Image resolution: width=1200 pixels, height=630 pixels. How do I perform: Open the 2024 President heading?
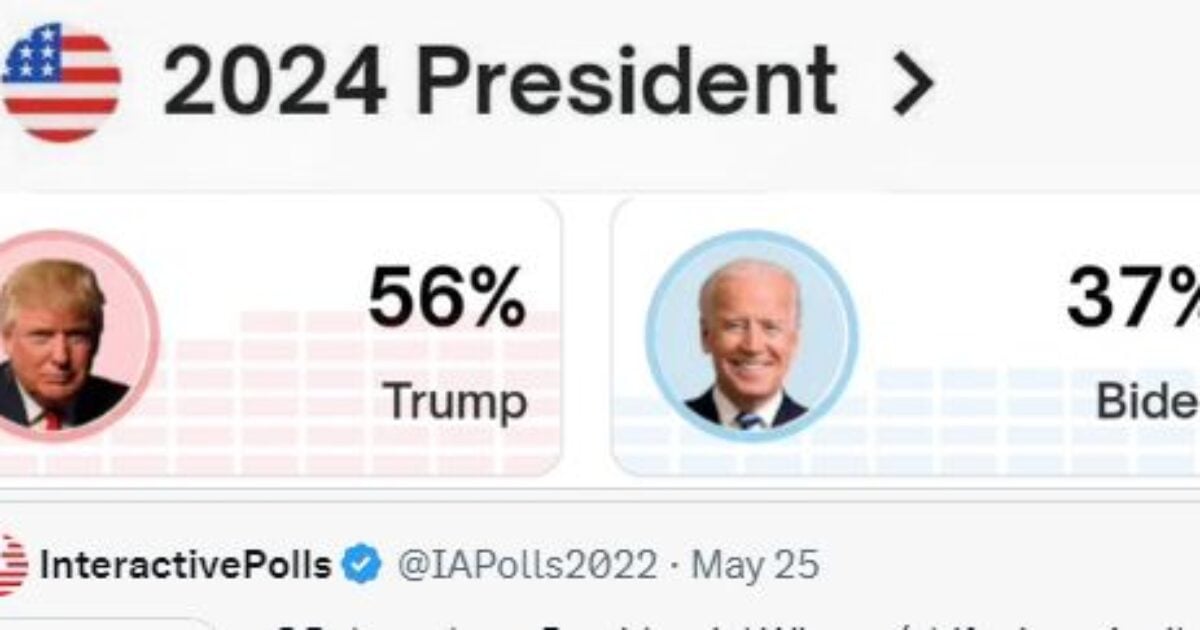(498, 82)
